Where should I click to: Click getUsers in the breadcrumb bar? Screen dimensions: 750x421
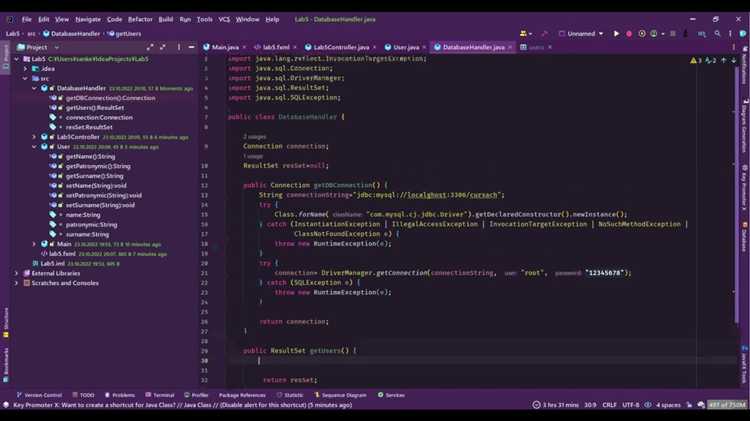[128, 34]
